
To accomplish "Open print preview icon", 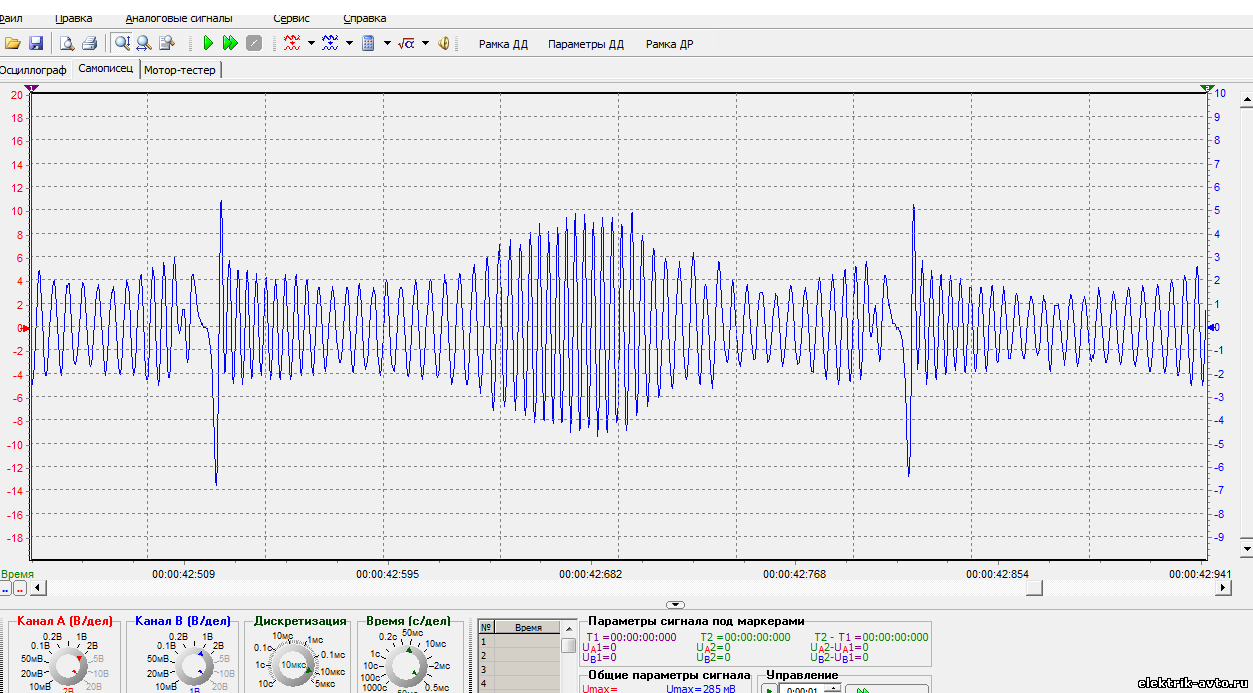I will [67, 43].
